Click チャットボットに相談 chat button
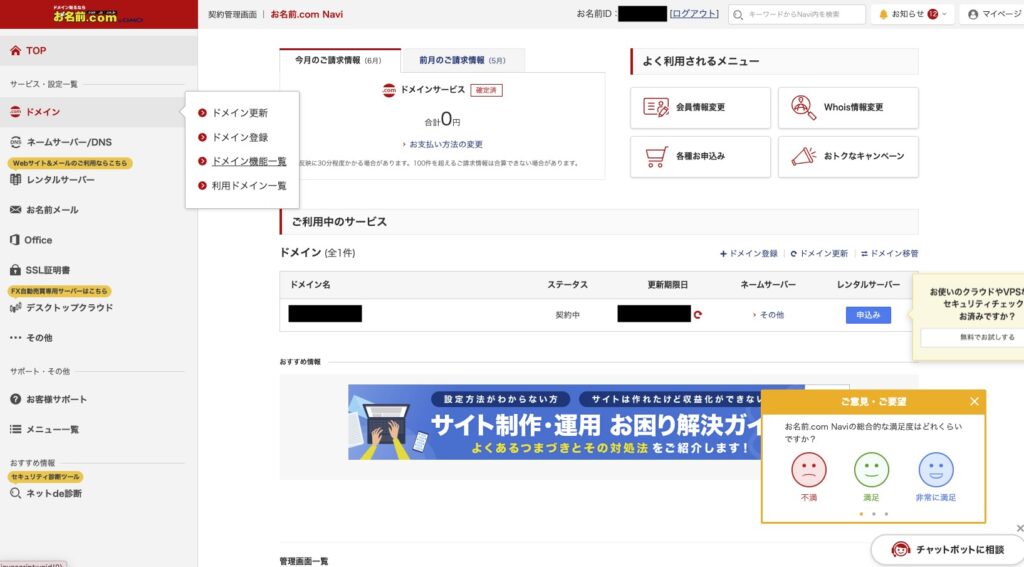This screenshot has height=567, width=1024. 948,550
